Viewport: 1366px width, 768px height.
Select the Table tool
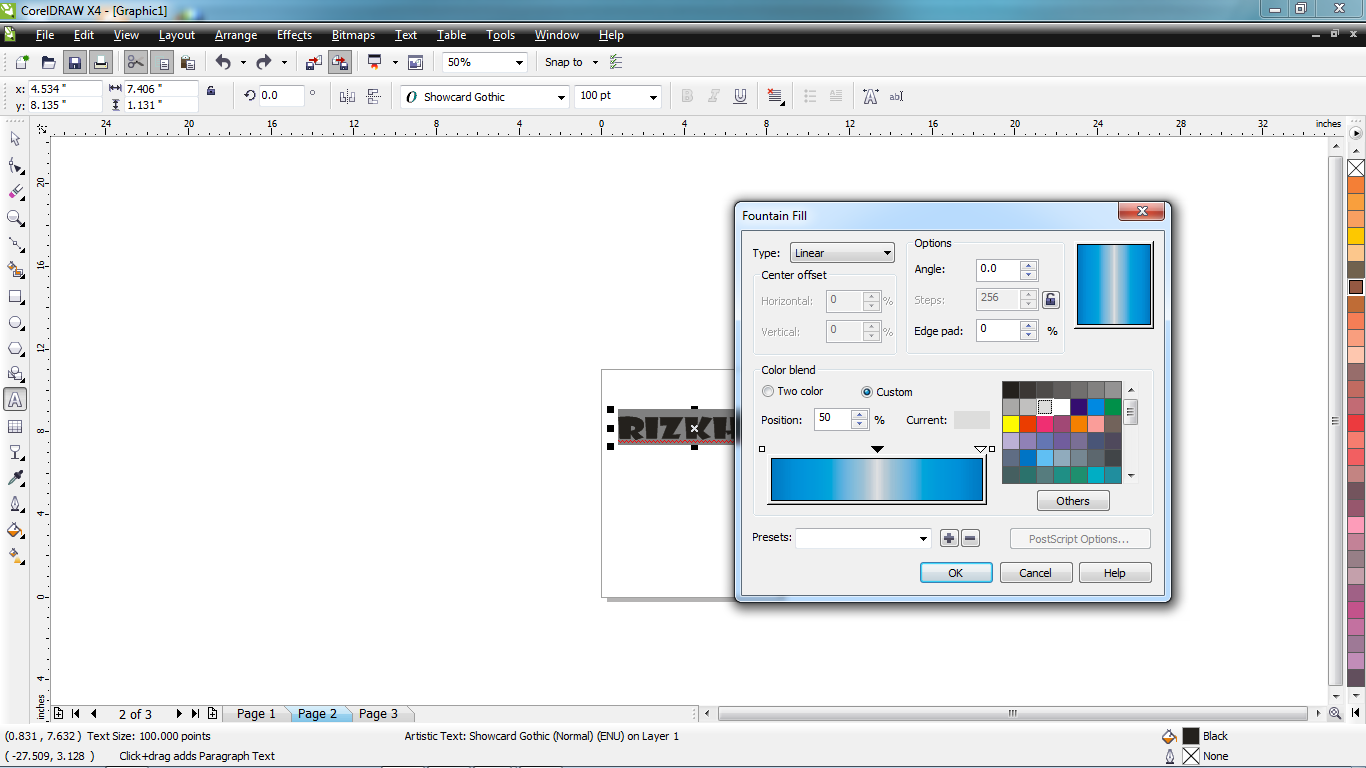click(x=15, y=427)
